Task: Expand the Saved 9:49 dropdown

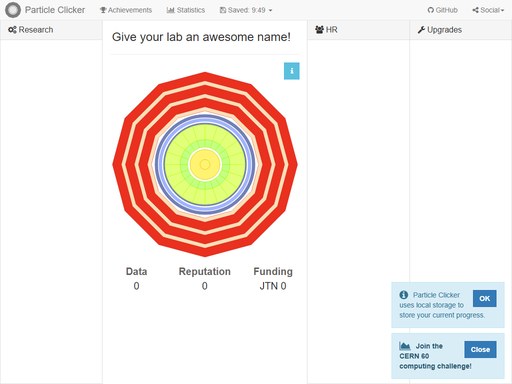Action: tap(246, 10)
